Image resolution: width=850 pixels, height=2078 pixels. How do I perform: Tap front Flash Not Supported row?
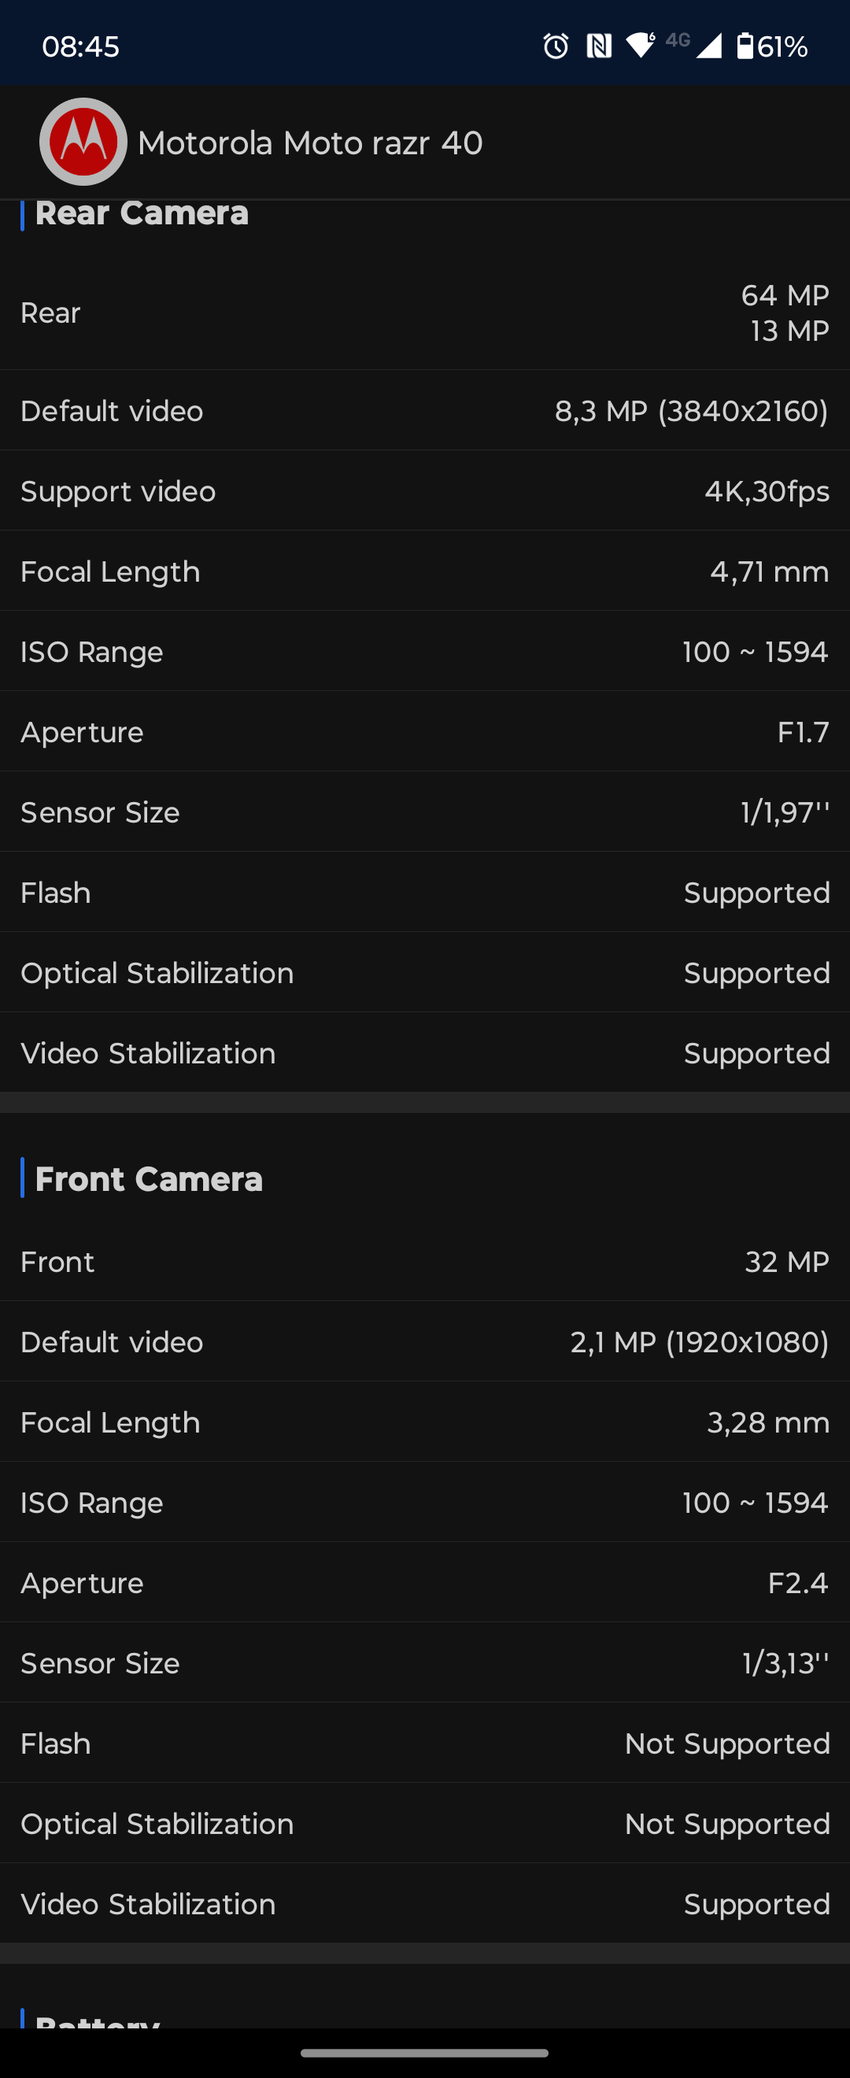[x=425, y=1743]
